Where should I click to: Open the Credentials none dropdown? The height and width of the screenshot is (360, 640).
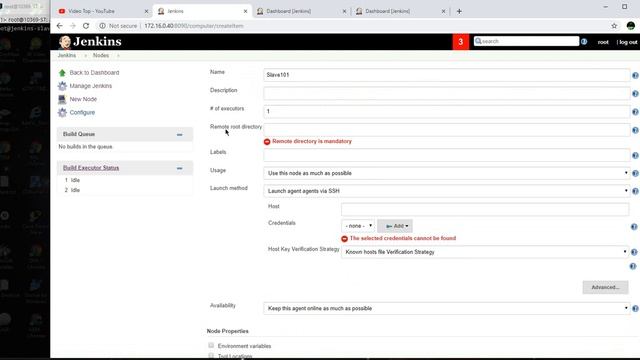[x=358, y=226]
